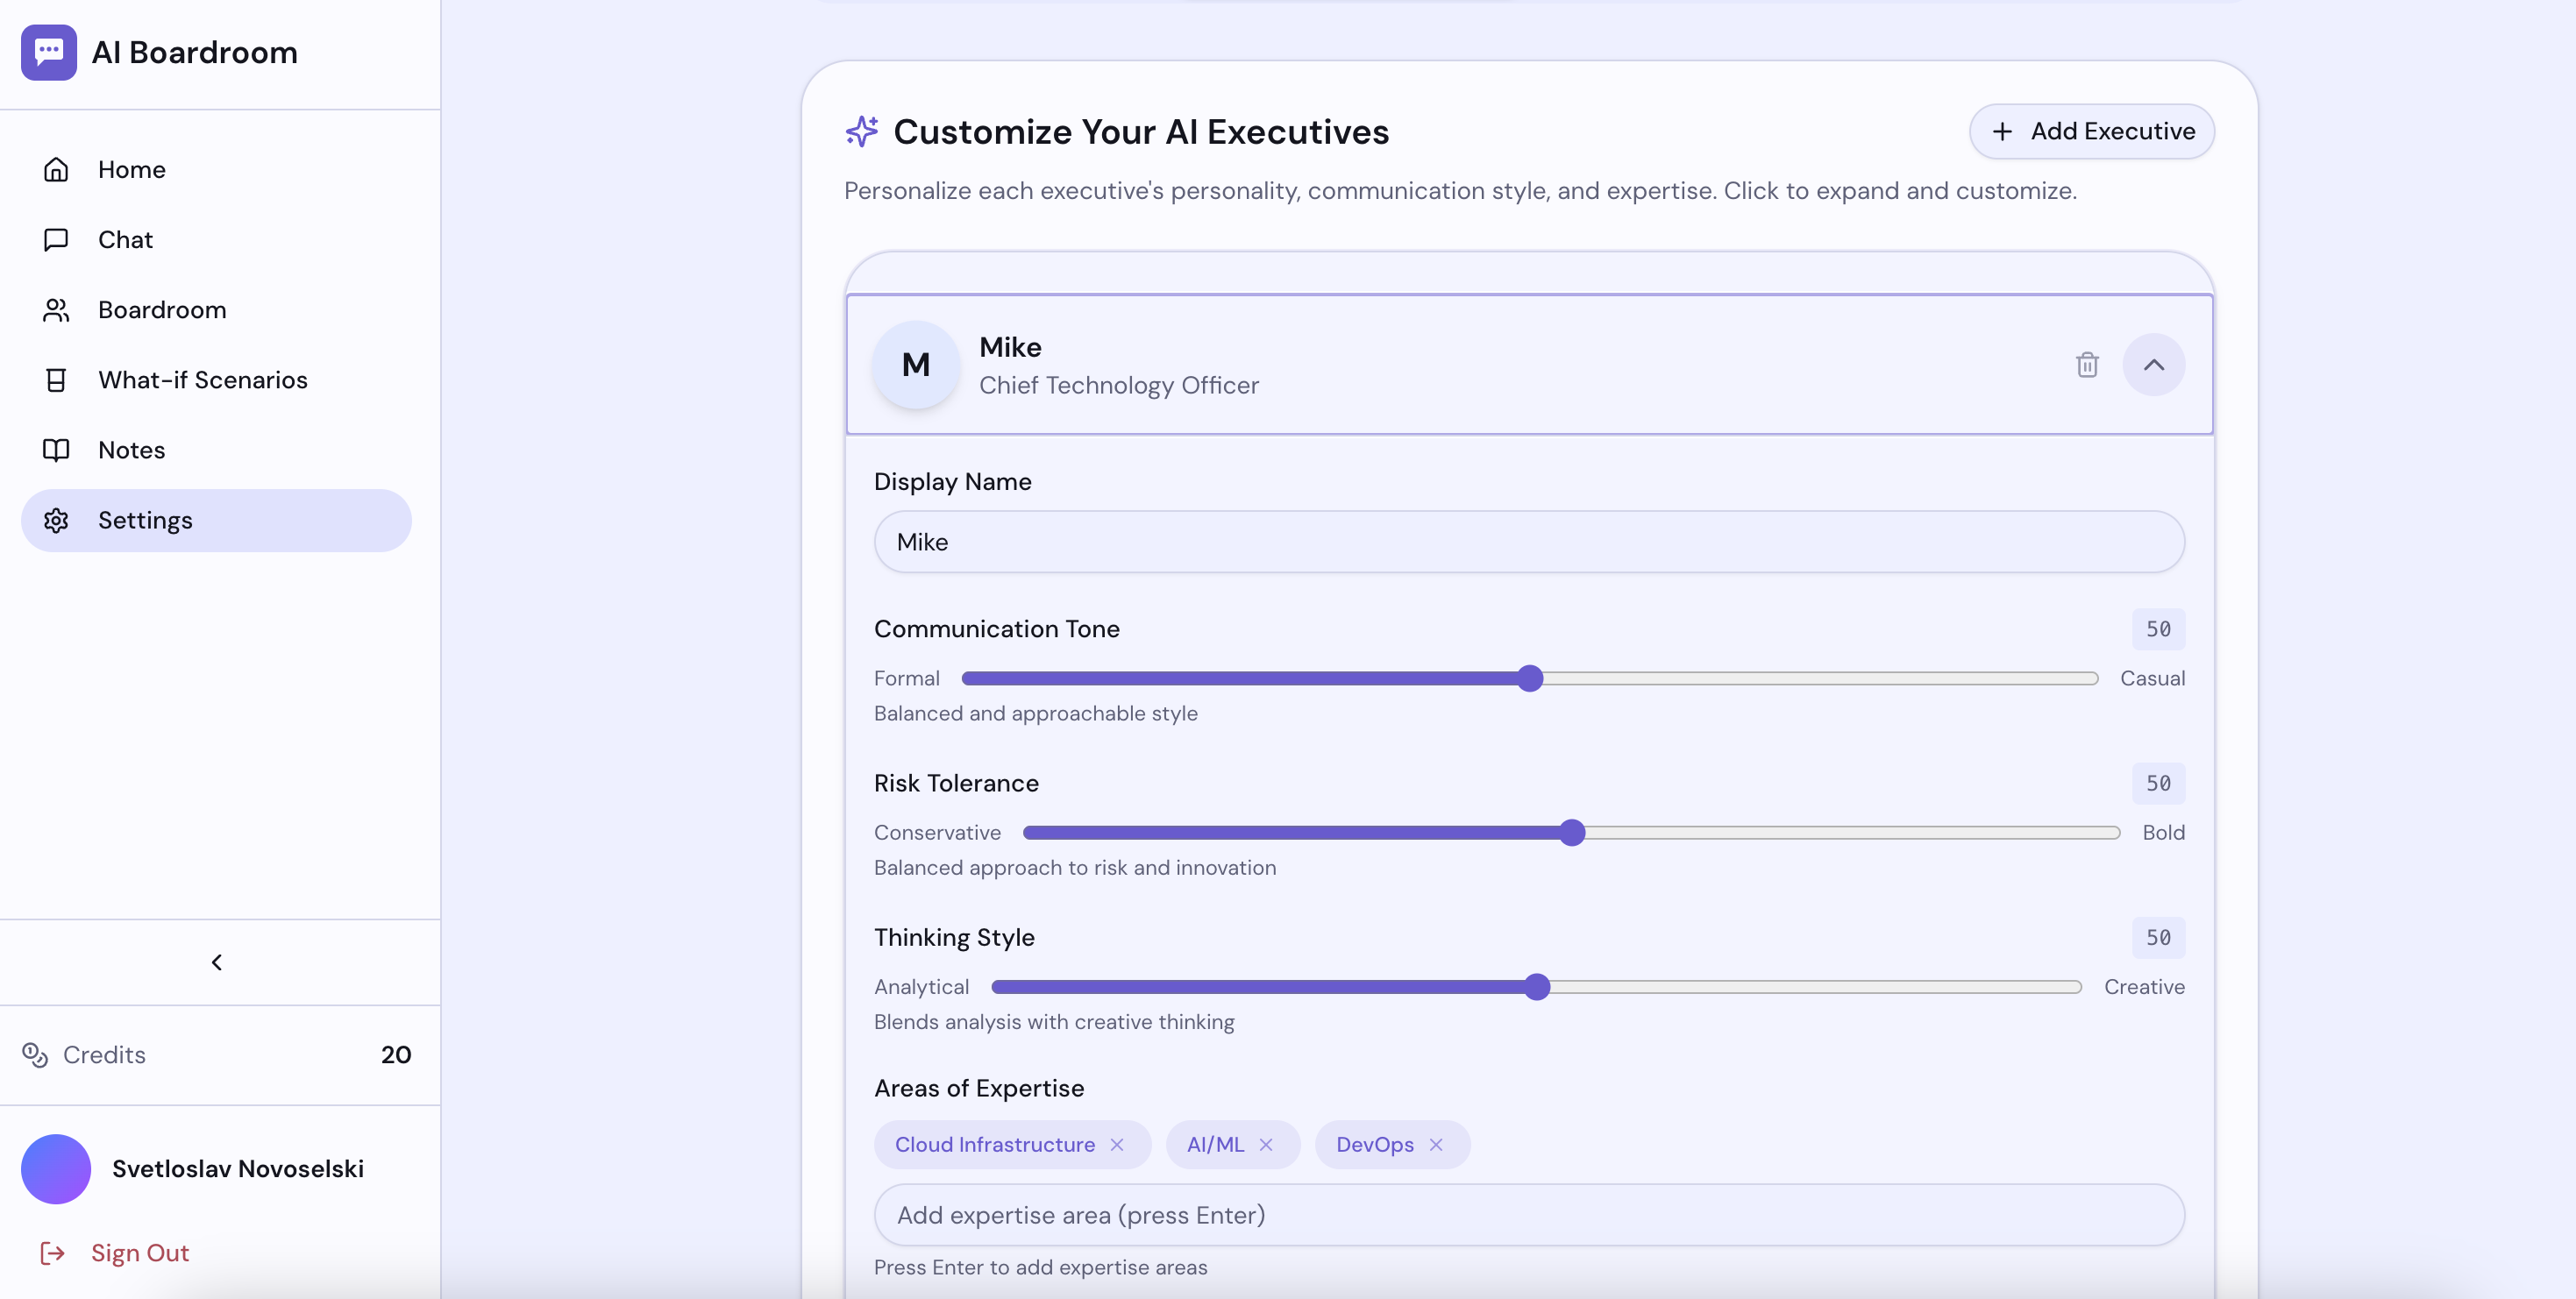The width and height of the screenshot is (2576, 1299).
Task: Remove the Cloud Infrastructure expertise tag
Action: pyautogui.click(x=1117, y=1145)
